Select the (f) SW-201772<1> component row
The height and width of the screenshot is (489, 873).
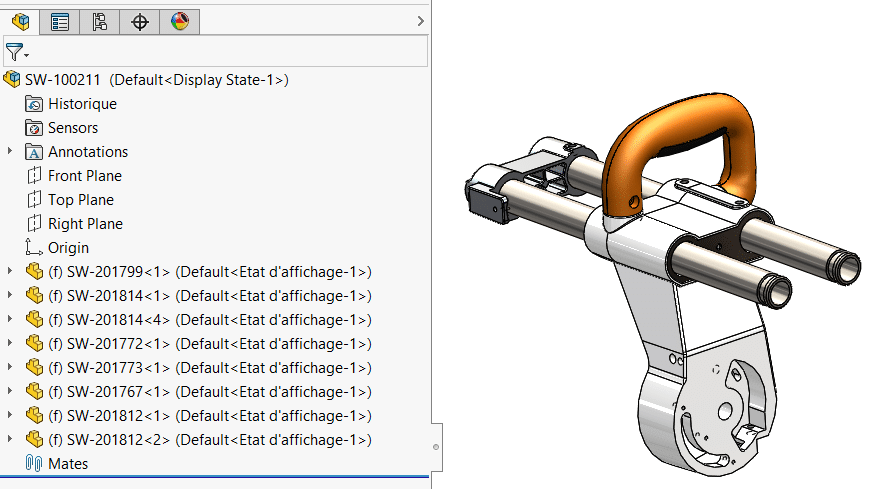[x=210, y=343]
